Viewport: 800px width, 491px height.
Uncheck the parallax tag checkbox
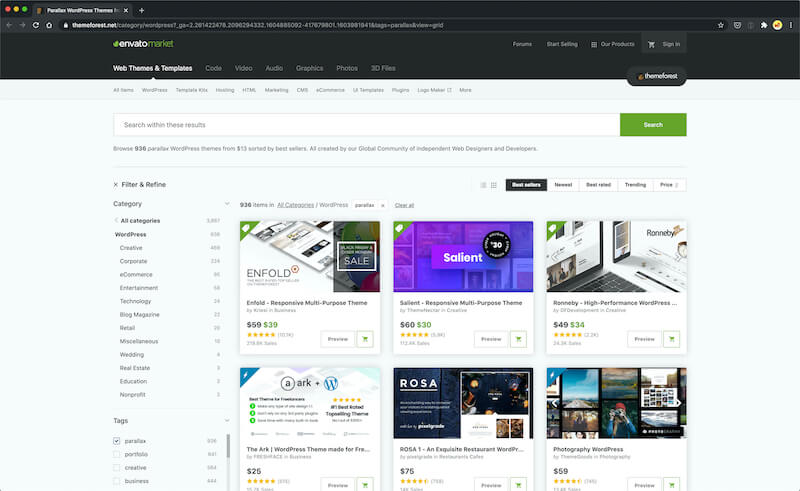[x=116, y=441]
